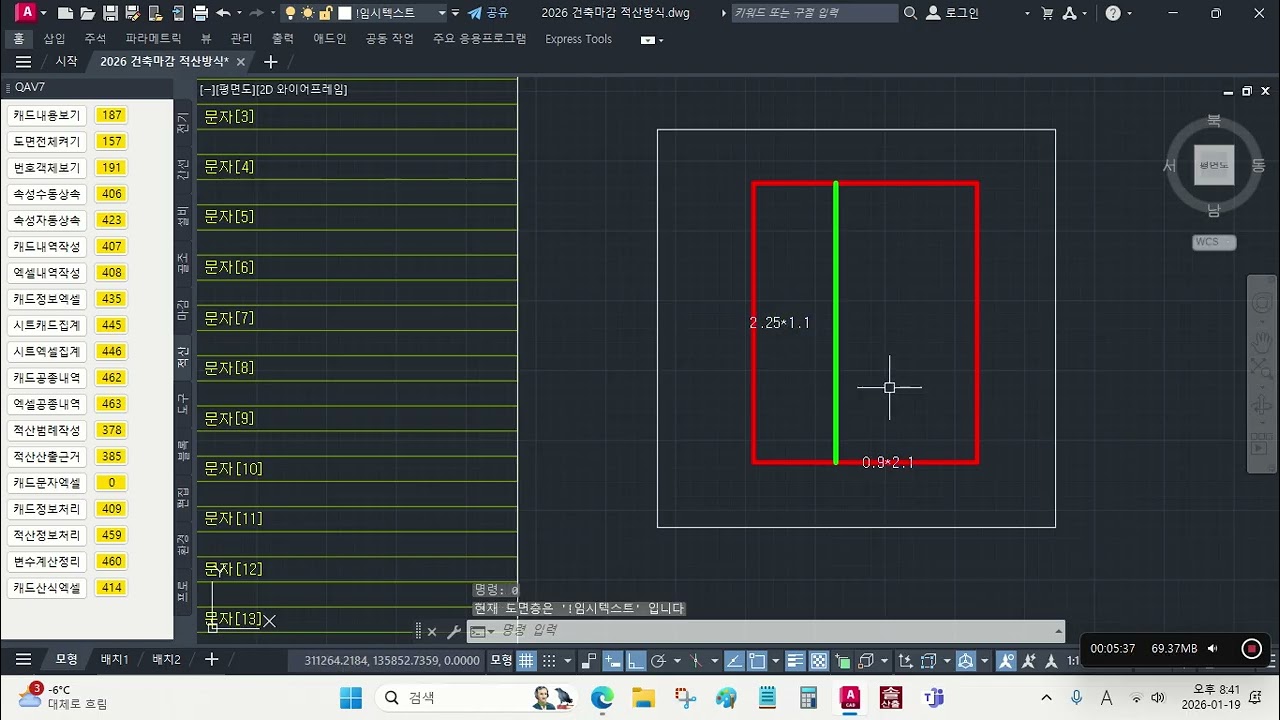Click the Save As icon with pencil
The width and height of the screenshot is (1280, 720).
pyautogui.click(x=131, y=13)
